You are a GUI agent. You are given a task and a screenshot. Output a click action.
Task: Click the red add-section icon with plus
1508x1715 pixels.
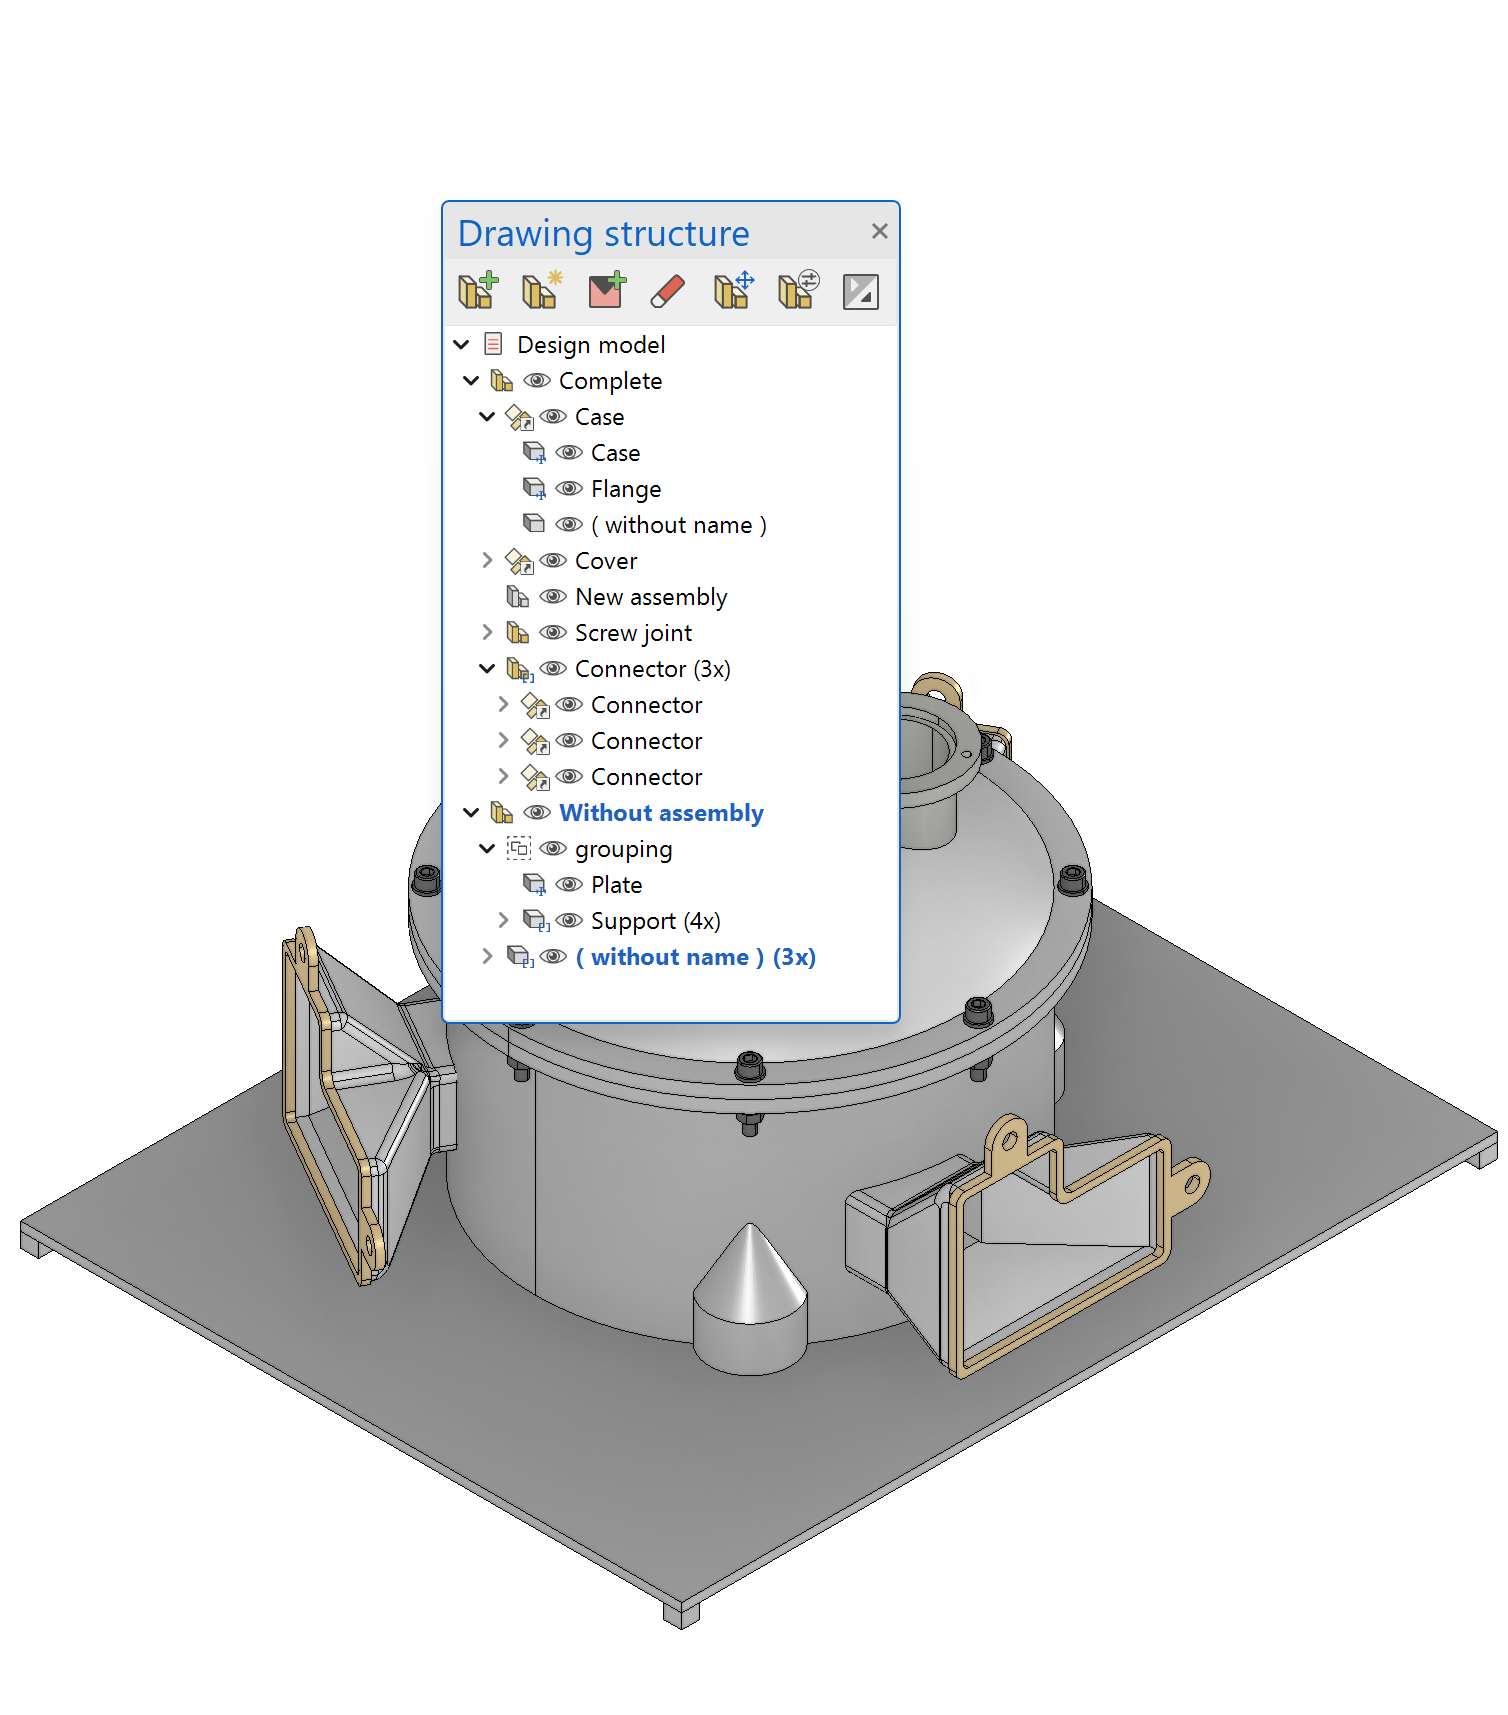pyautogui.click(x=606, y=291)
